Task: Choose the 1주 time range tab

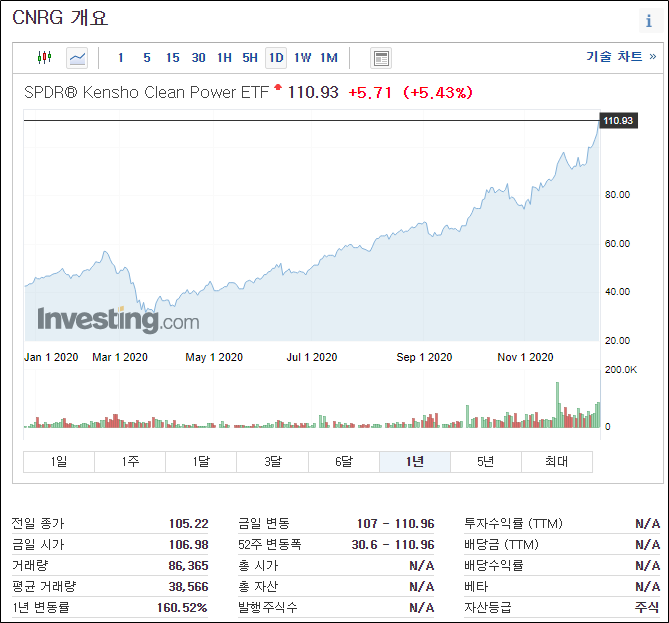Action: (x=130, y=462)
